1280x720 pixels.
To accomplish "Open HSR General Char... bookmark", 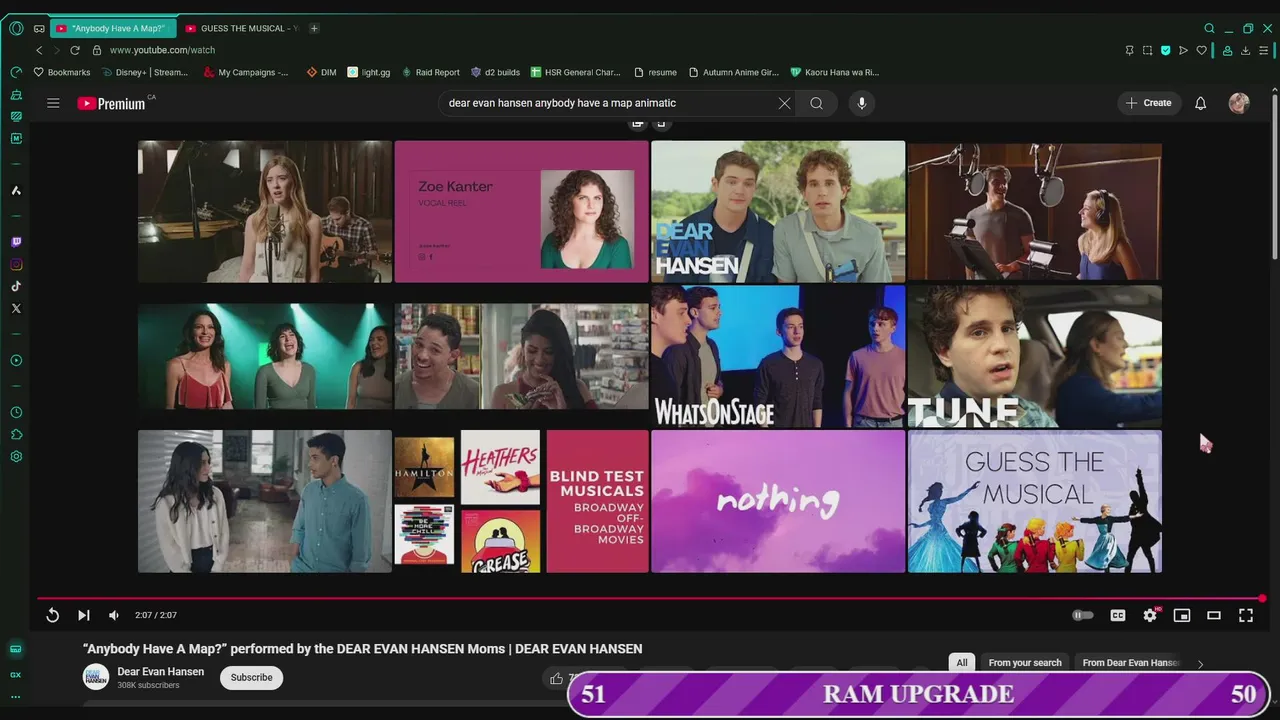I will click(576, 72).
